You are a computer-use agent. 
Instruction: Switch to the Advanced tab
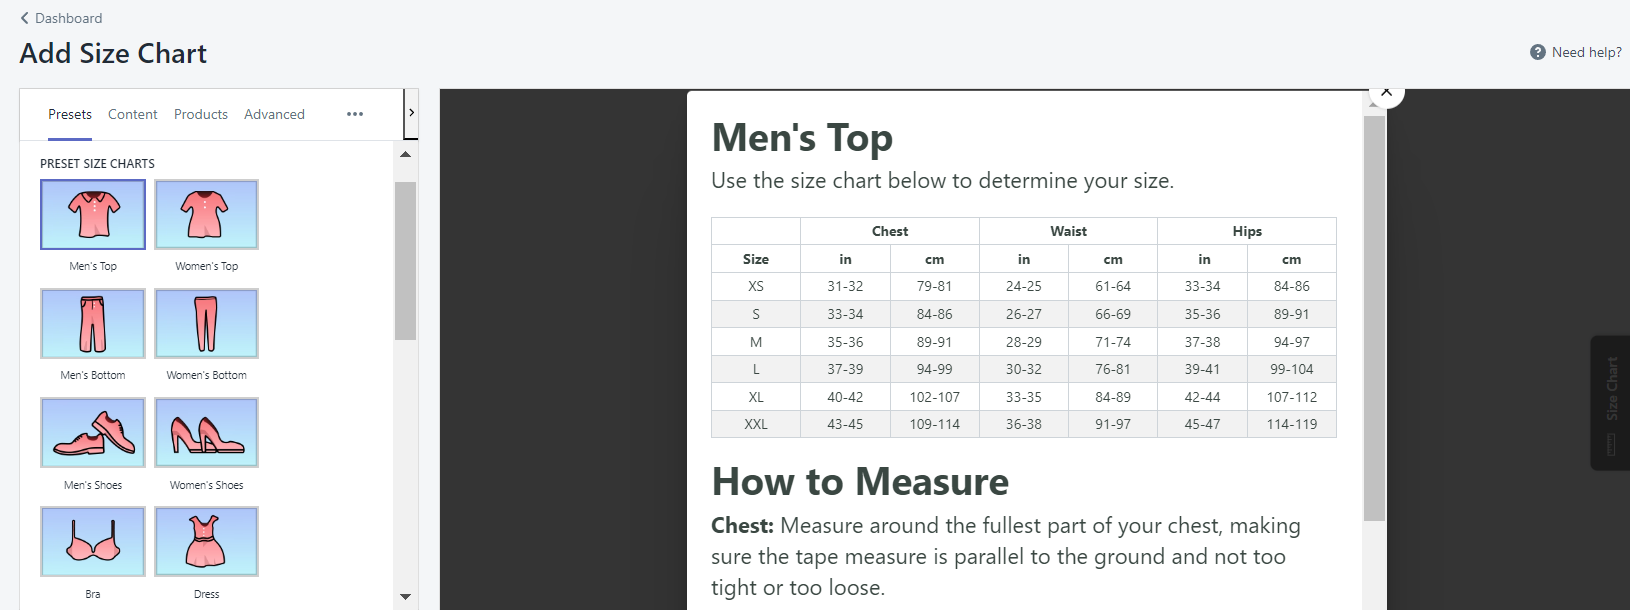point(274,114)
